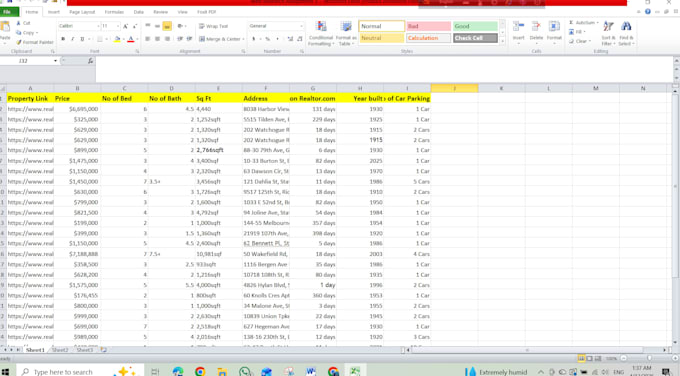The width and height of the screenshot is (680, 376).
Task: Apply the Bad cell style
Action: click(428, 26)
